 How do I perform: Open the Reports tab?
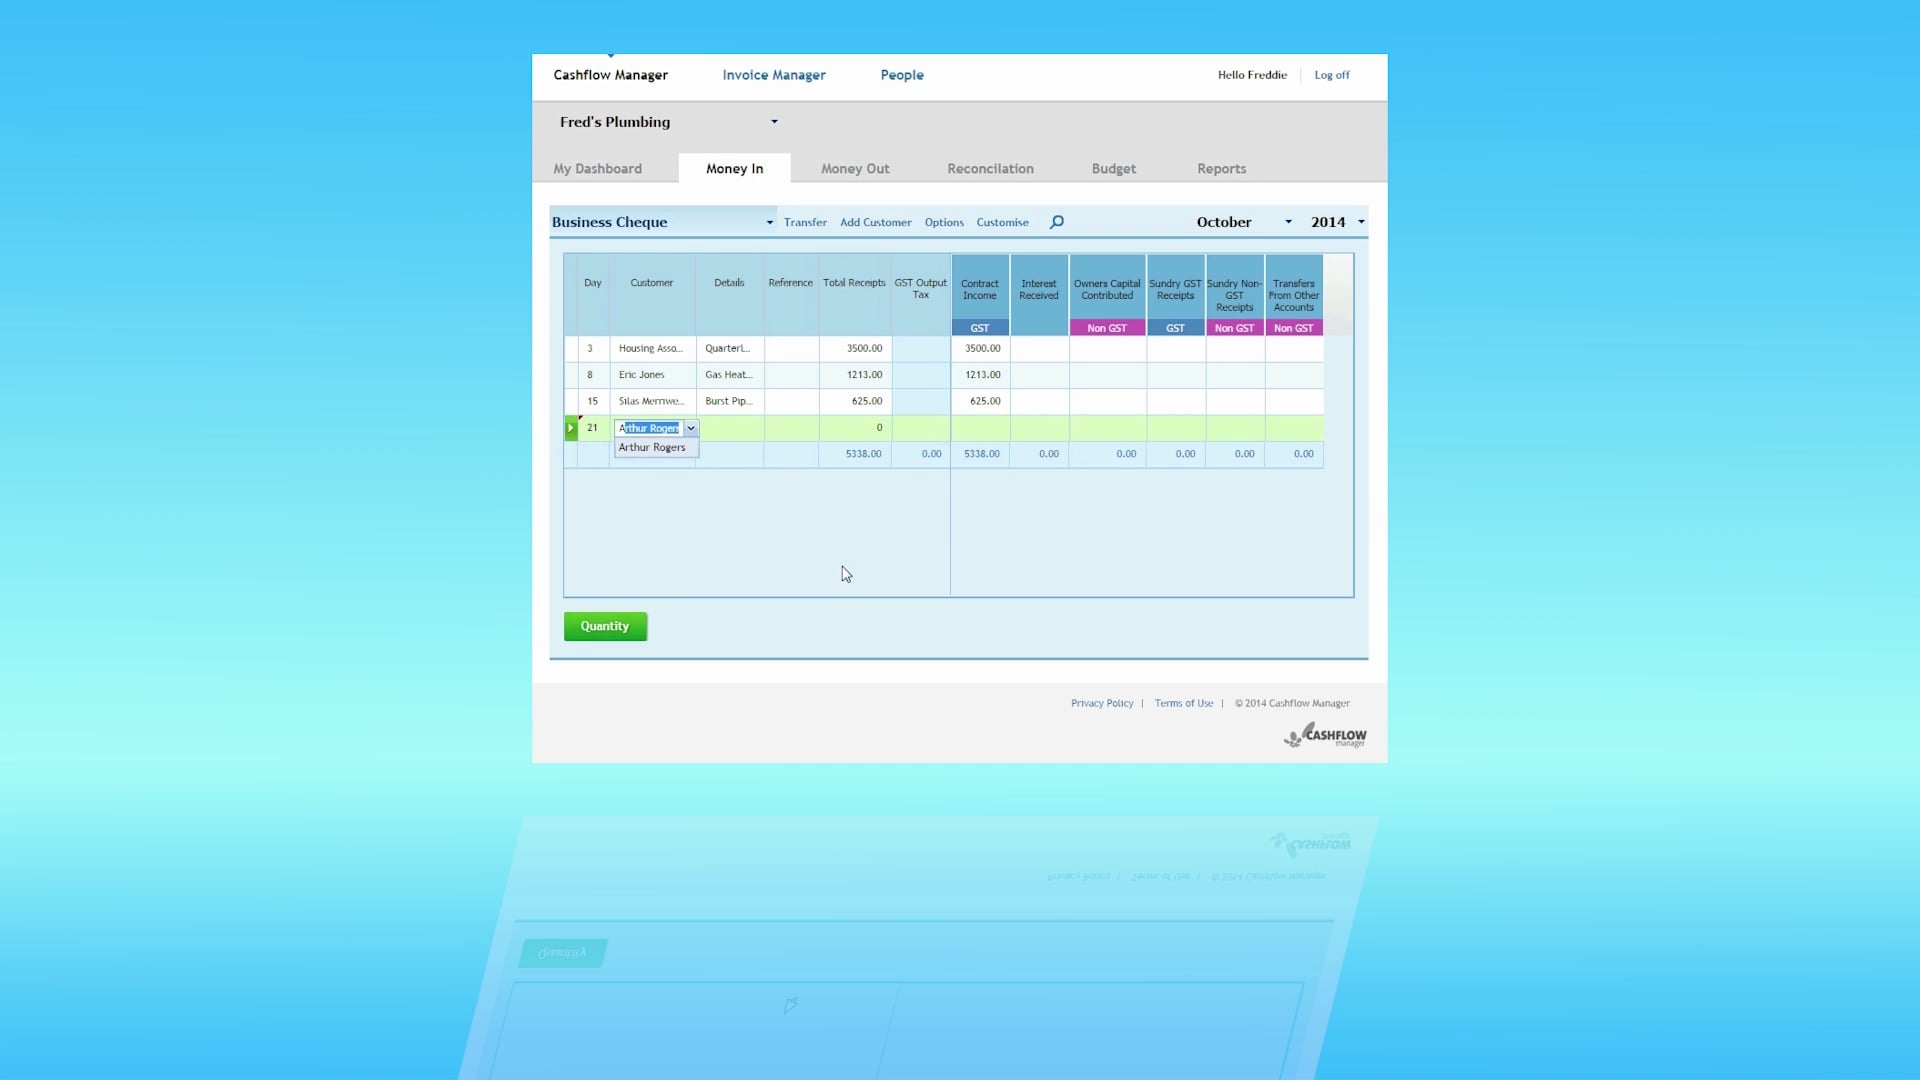(1221, 169)
